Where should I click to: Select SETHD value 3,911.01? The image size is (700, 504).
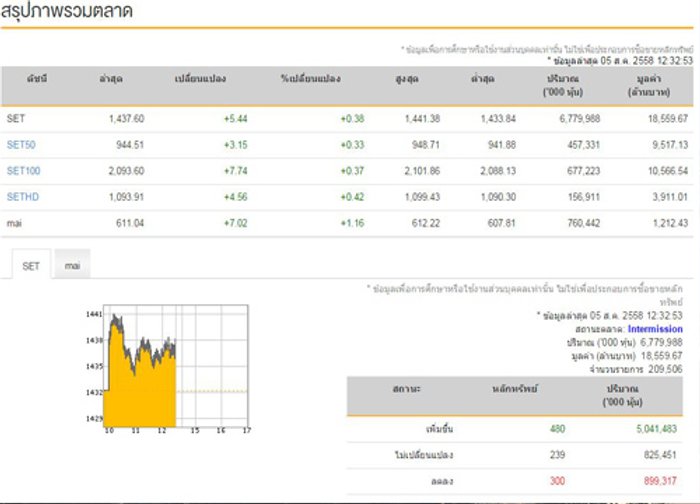pos(670,197)
